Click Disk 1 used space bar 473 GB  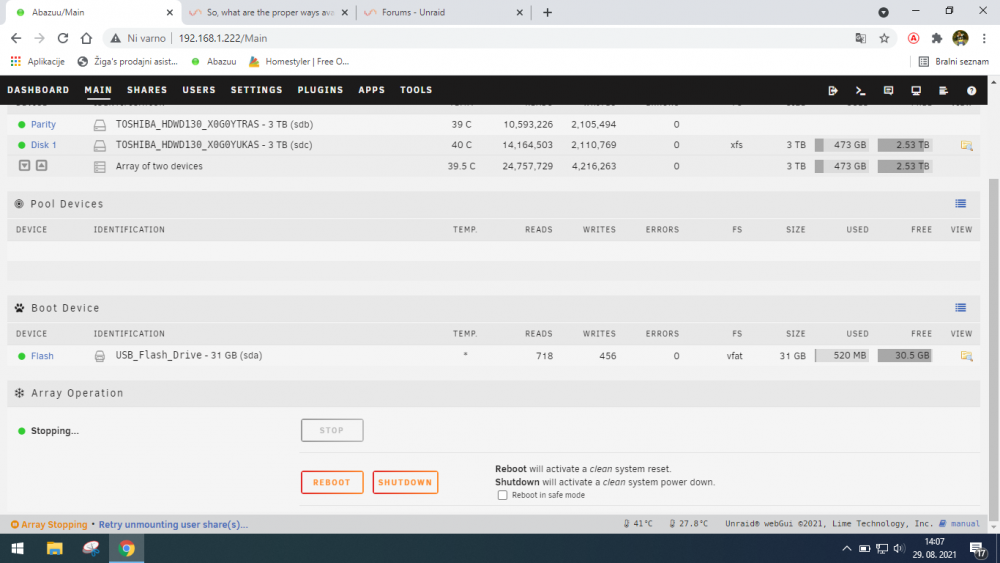coord(841,145)
